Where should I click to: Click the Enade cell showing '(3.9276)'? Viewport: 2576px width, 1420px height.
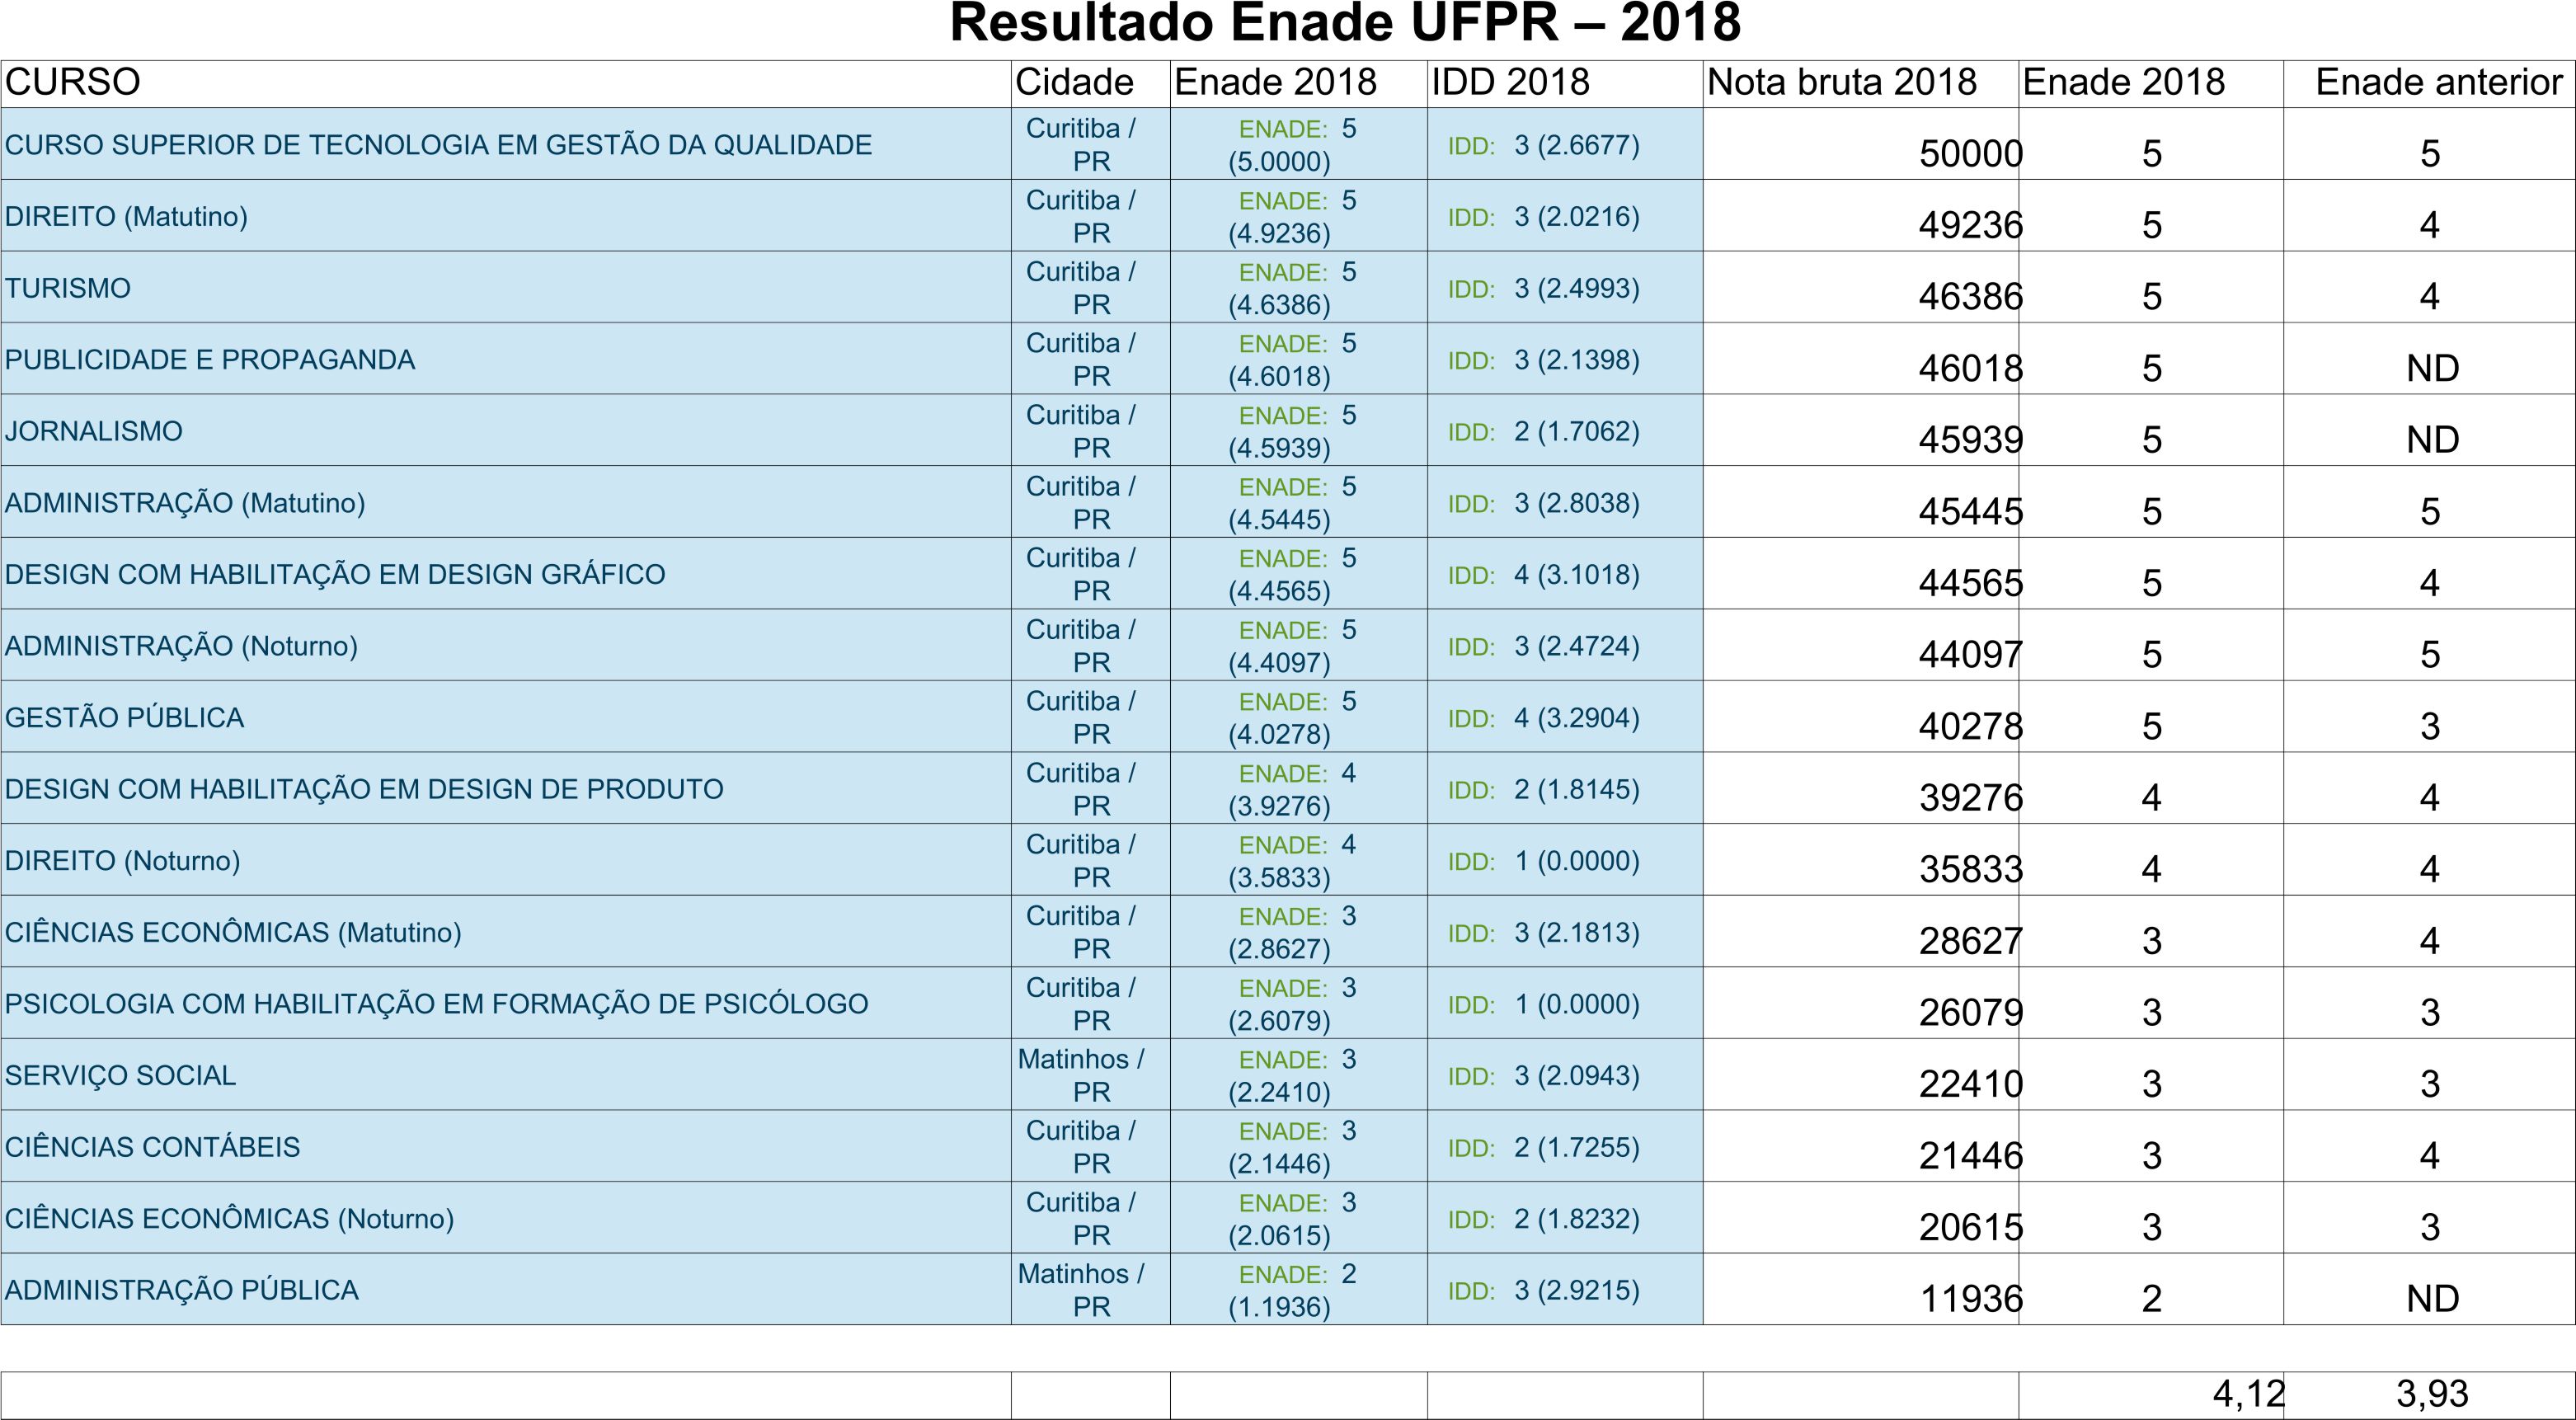pyautogui.click(x=1299, y=788)
